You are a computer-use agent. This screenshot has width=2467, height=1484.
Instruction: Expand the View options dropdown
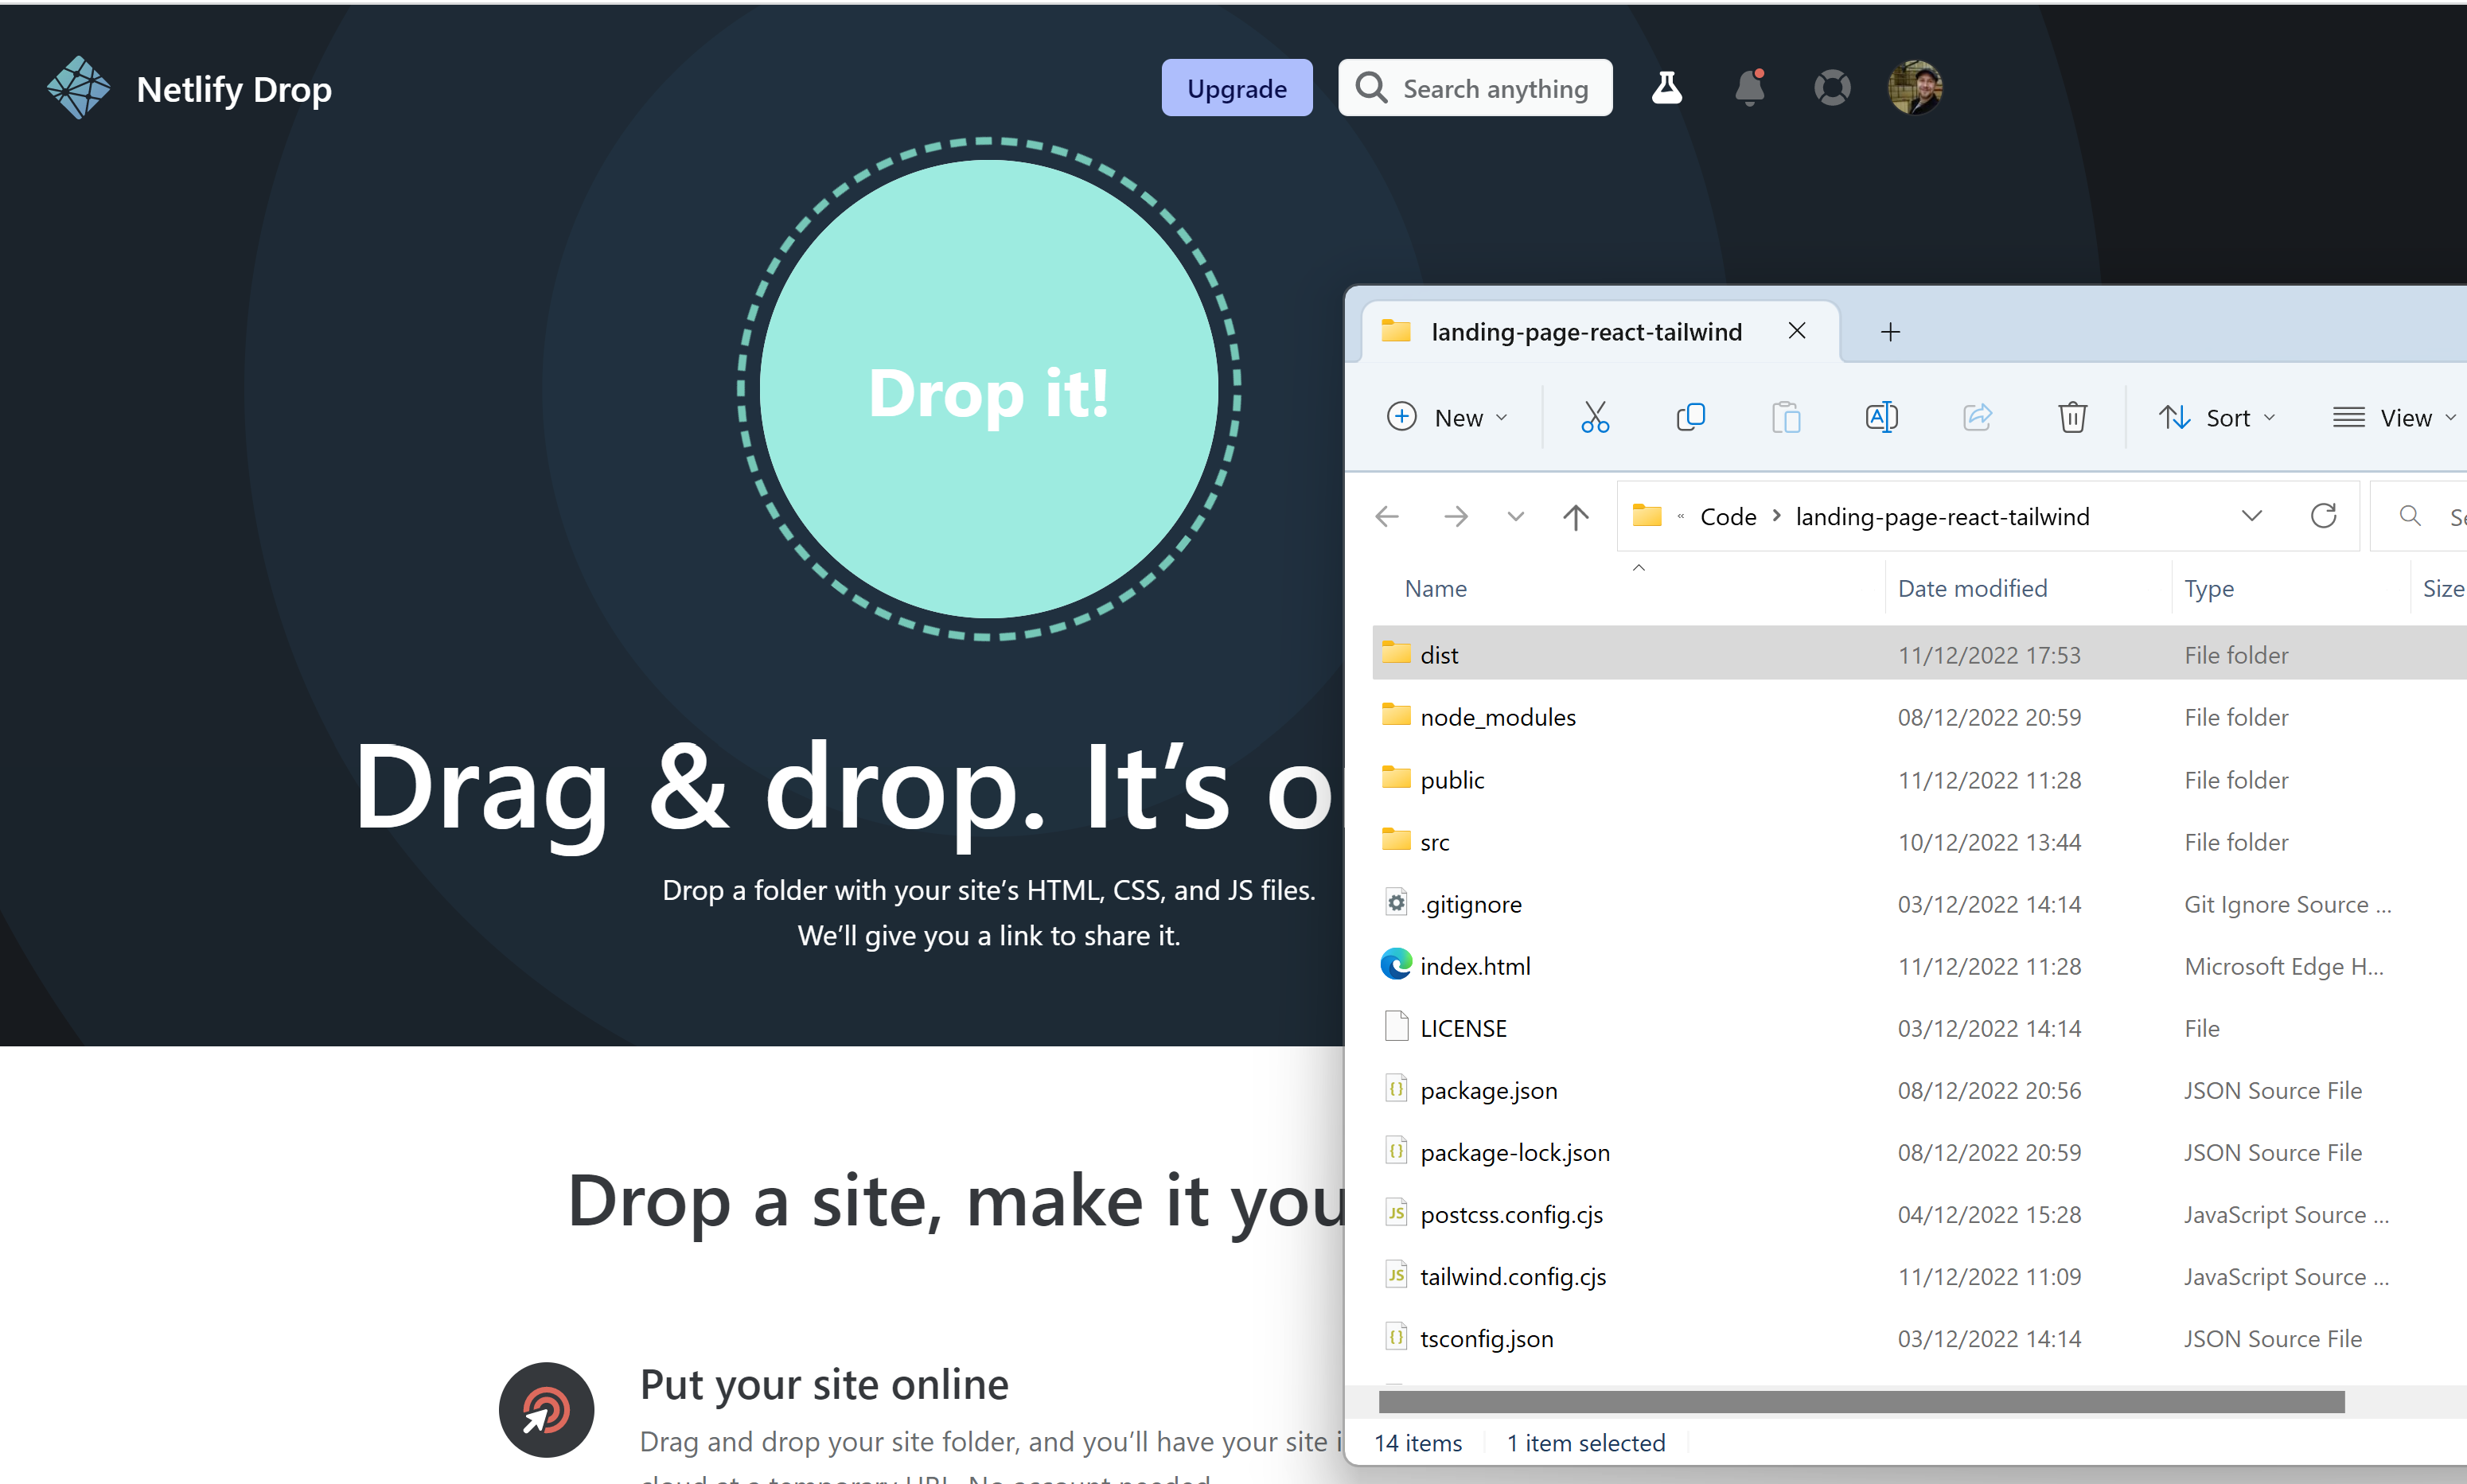coord(2402,418)
